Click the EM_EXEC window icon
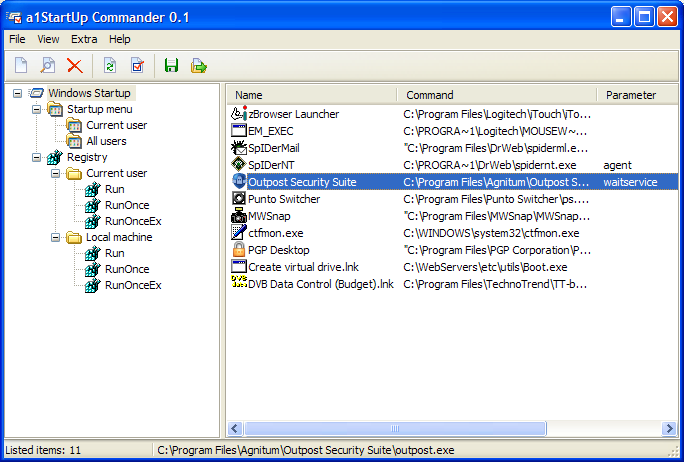The height and width of the screenshot is (462, 684). (x=239, y=130)
